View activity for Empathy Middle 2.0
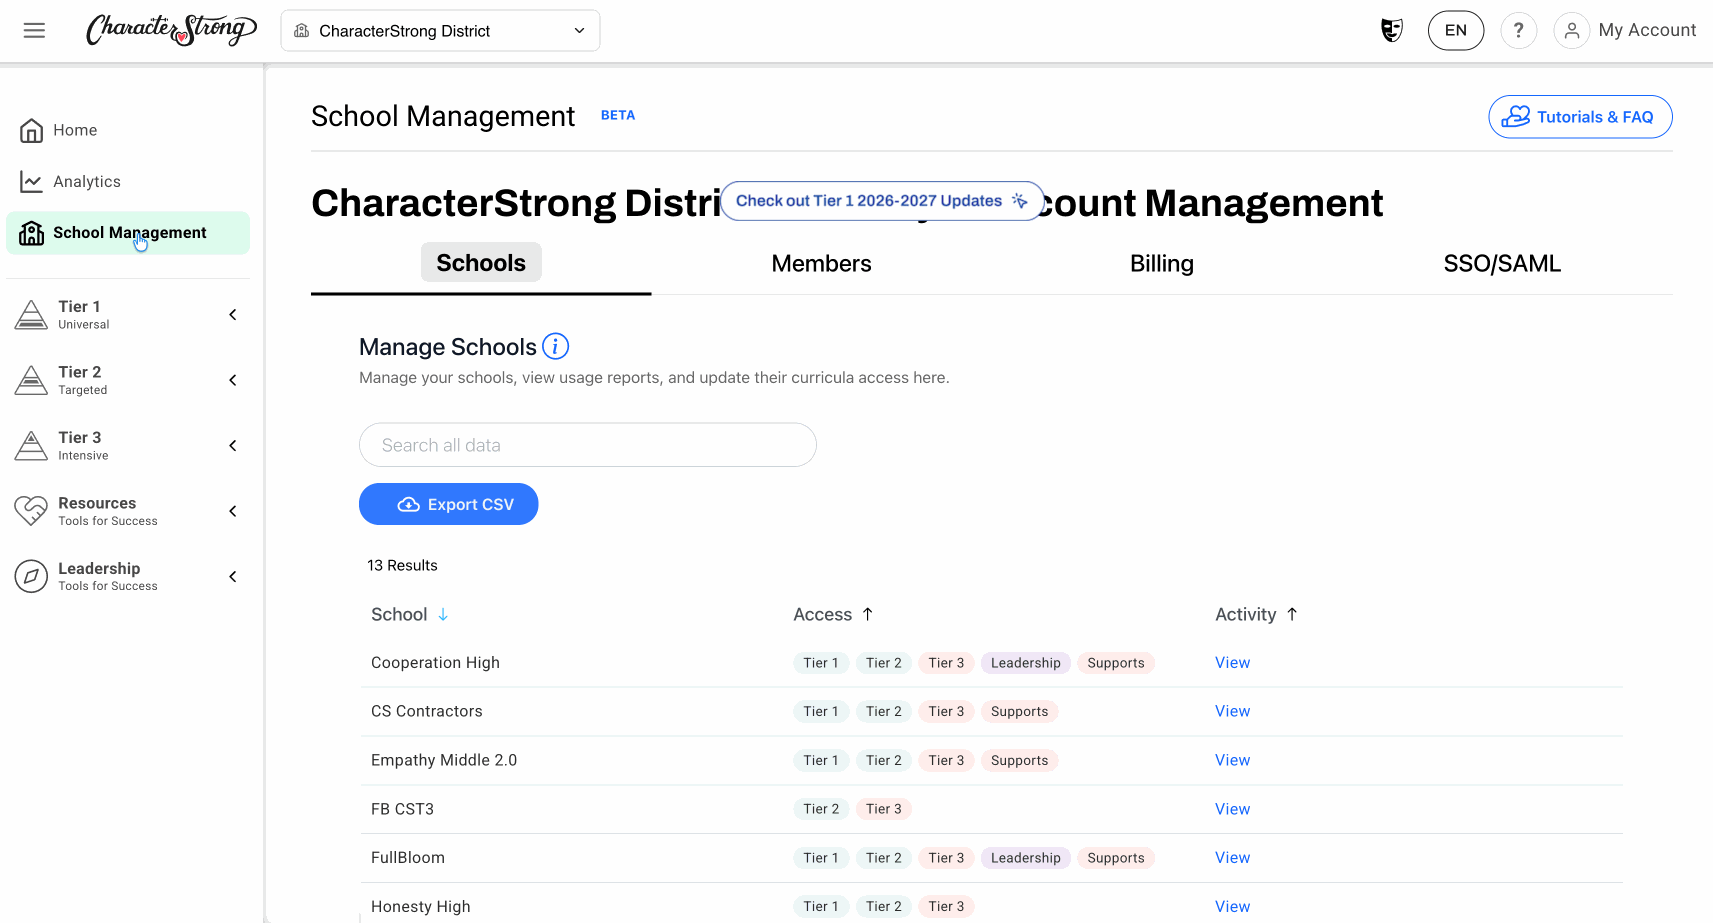The width and height of the screenshot is (1713, 923). tap(1232, 760)
